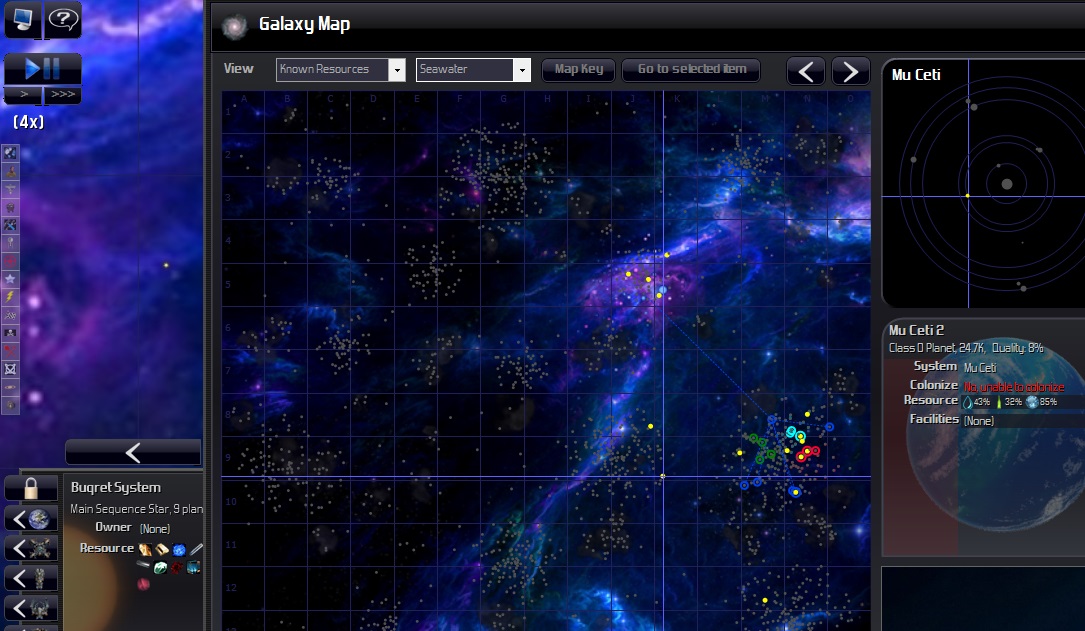This screenshot has width=1085, height=631.
Task: Go to next item with right arrow
Action: 850,71
